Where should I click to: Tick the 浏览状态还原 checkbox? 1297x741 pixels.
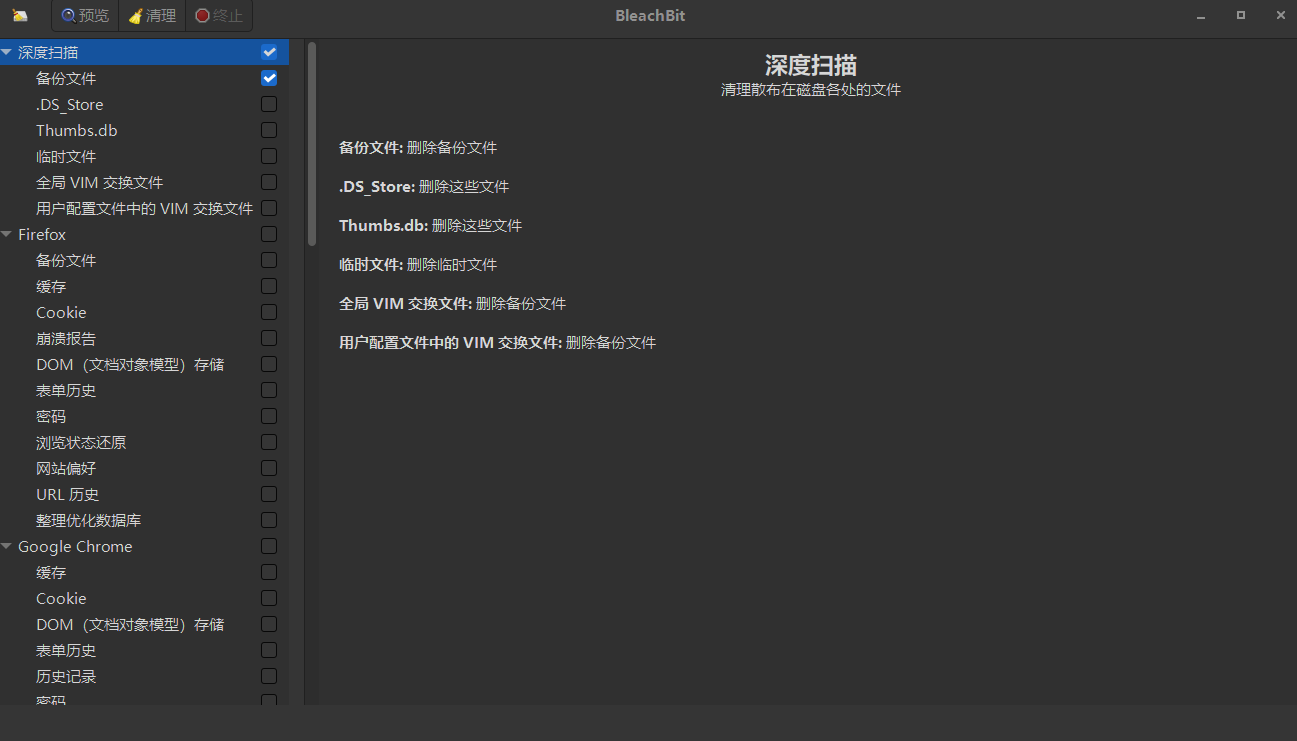tap(269, 442)
